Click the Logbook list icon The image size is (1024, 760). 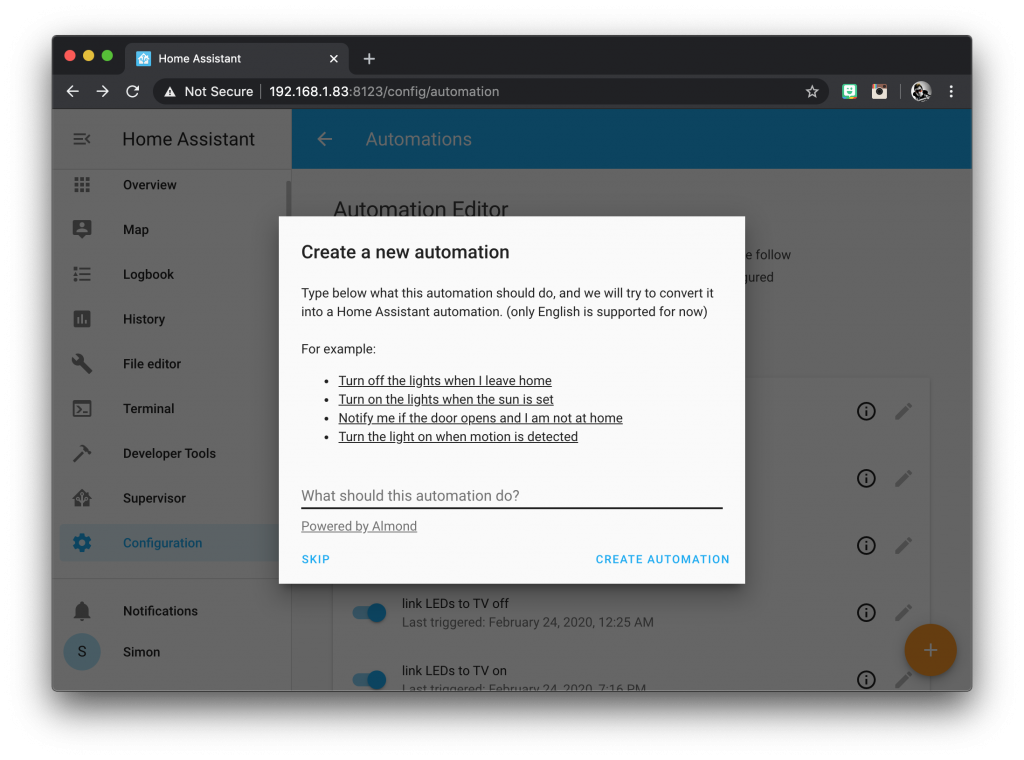tap(82, 274)
